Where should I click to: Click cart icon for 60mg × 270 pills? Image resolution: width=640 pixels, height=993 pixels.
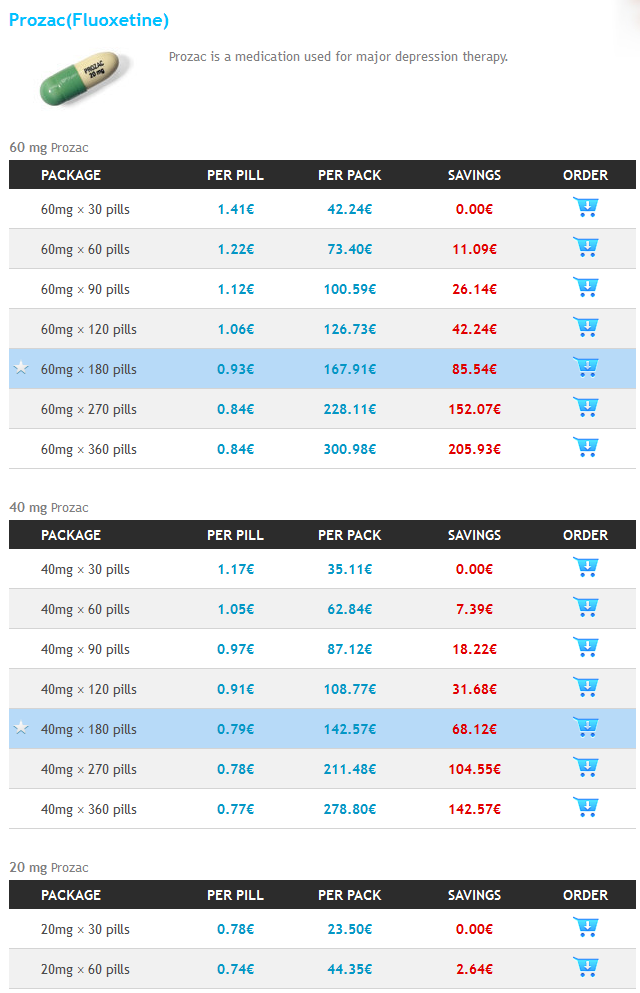pos(586,407)
